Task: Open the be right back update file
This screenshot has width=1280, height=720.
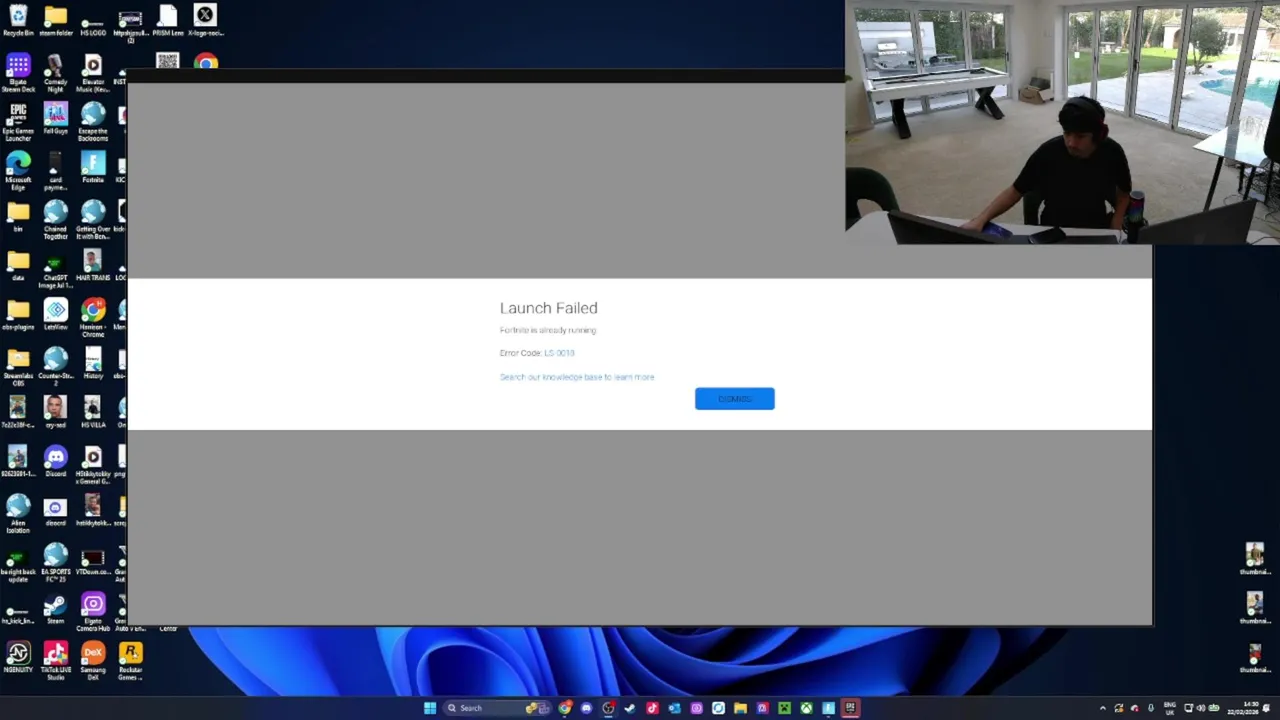Action: pos(18,563)
